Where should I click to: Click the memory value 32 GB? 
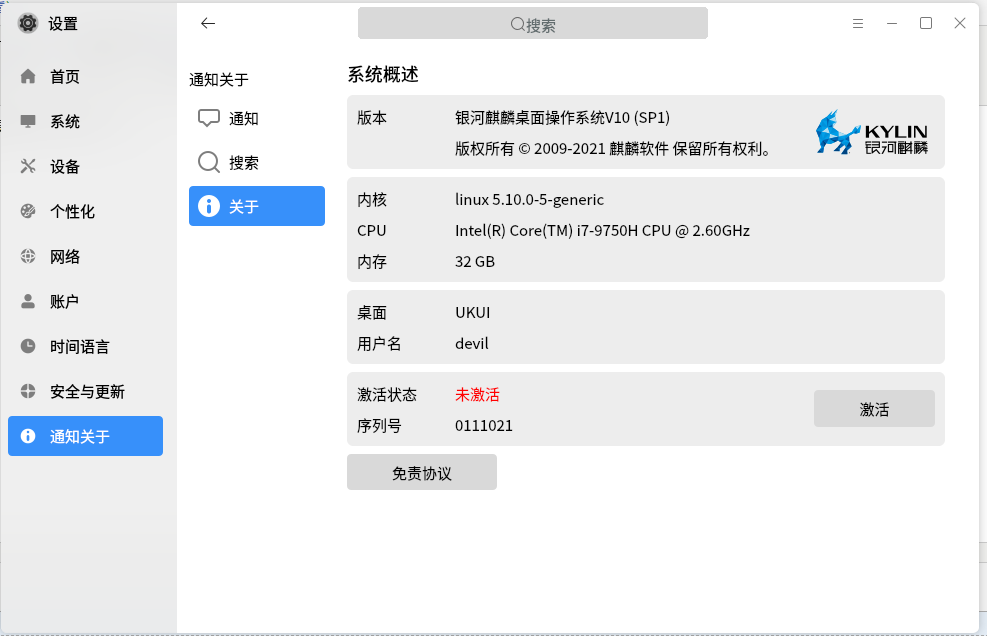coord(475,261)
